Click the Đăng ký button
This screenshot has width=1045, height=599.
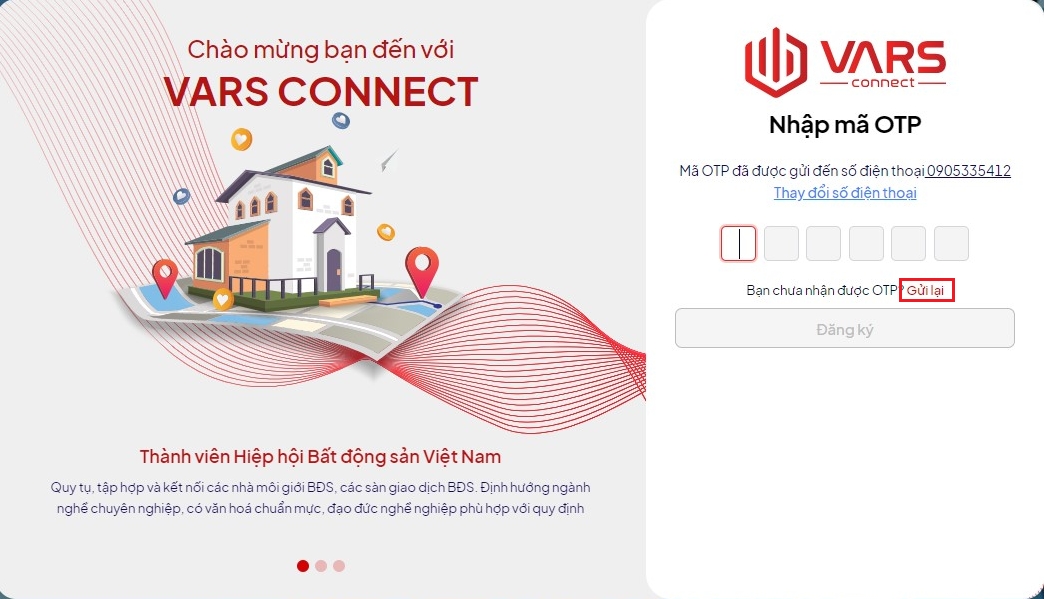(x=844, y=328)
